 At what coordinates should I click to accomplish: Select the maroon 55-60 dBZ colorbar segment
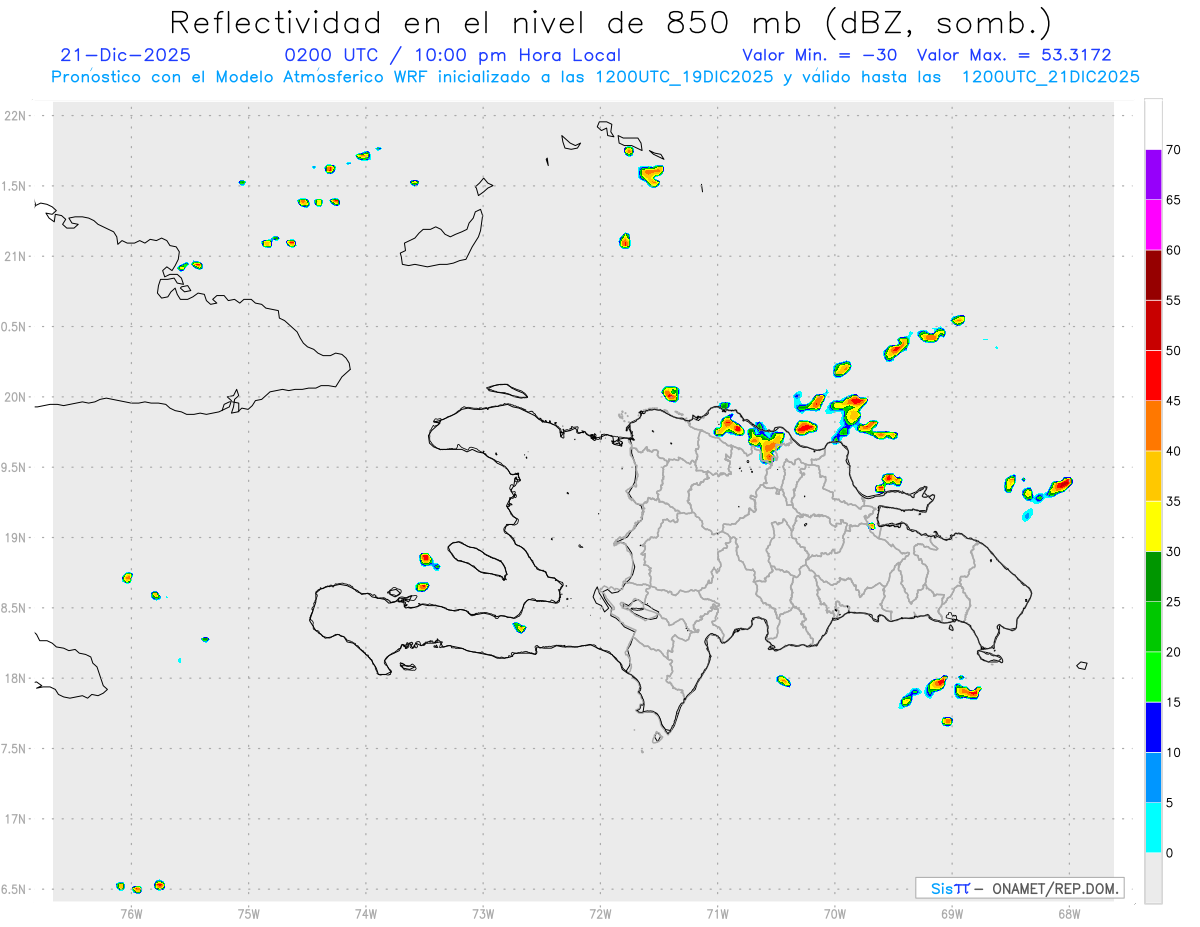point(1153,275)
